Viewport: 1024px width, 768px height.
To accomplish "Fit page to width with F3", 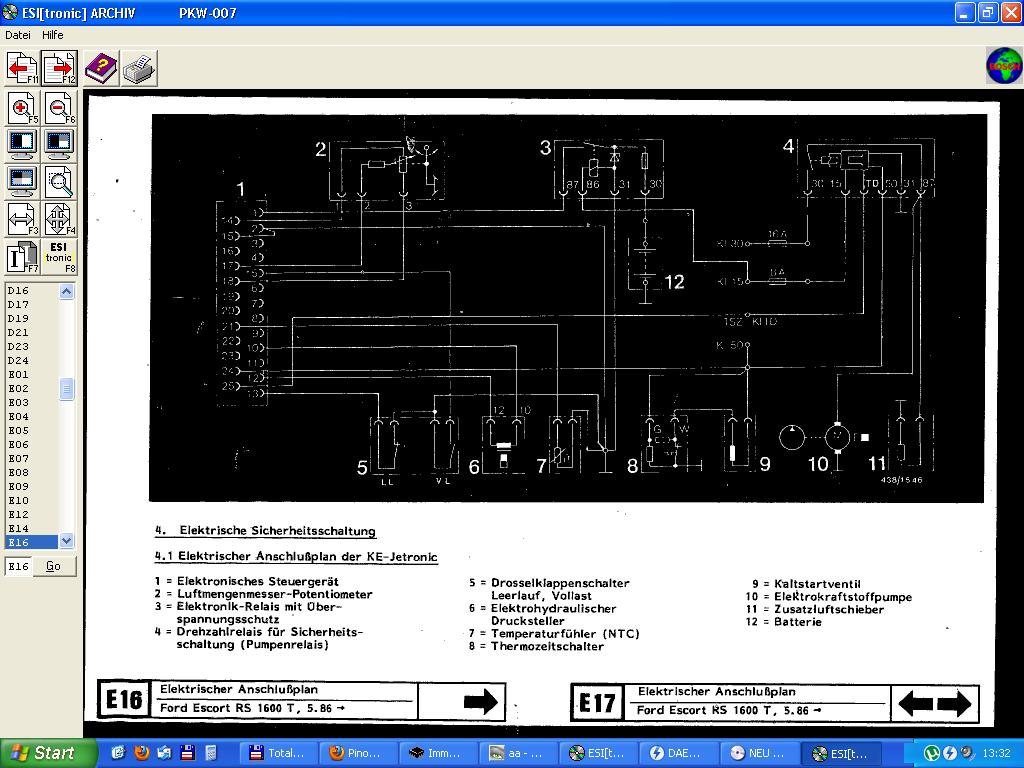I will [x=22, y=218].
